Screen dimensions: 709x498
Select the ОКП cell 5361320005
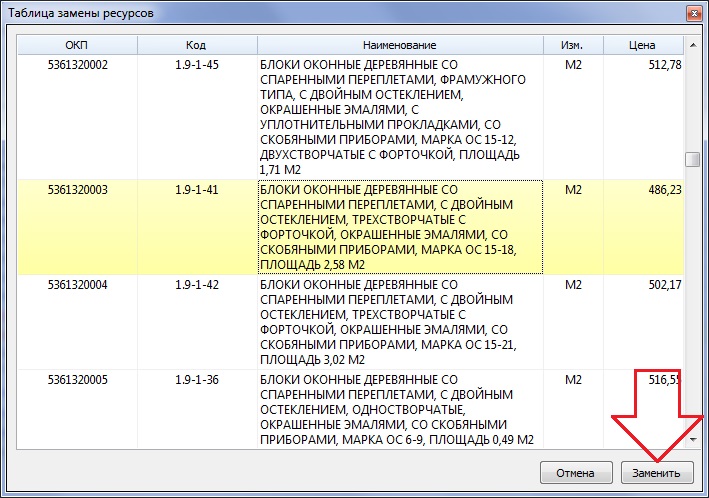click(x=78, y=409)
